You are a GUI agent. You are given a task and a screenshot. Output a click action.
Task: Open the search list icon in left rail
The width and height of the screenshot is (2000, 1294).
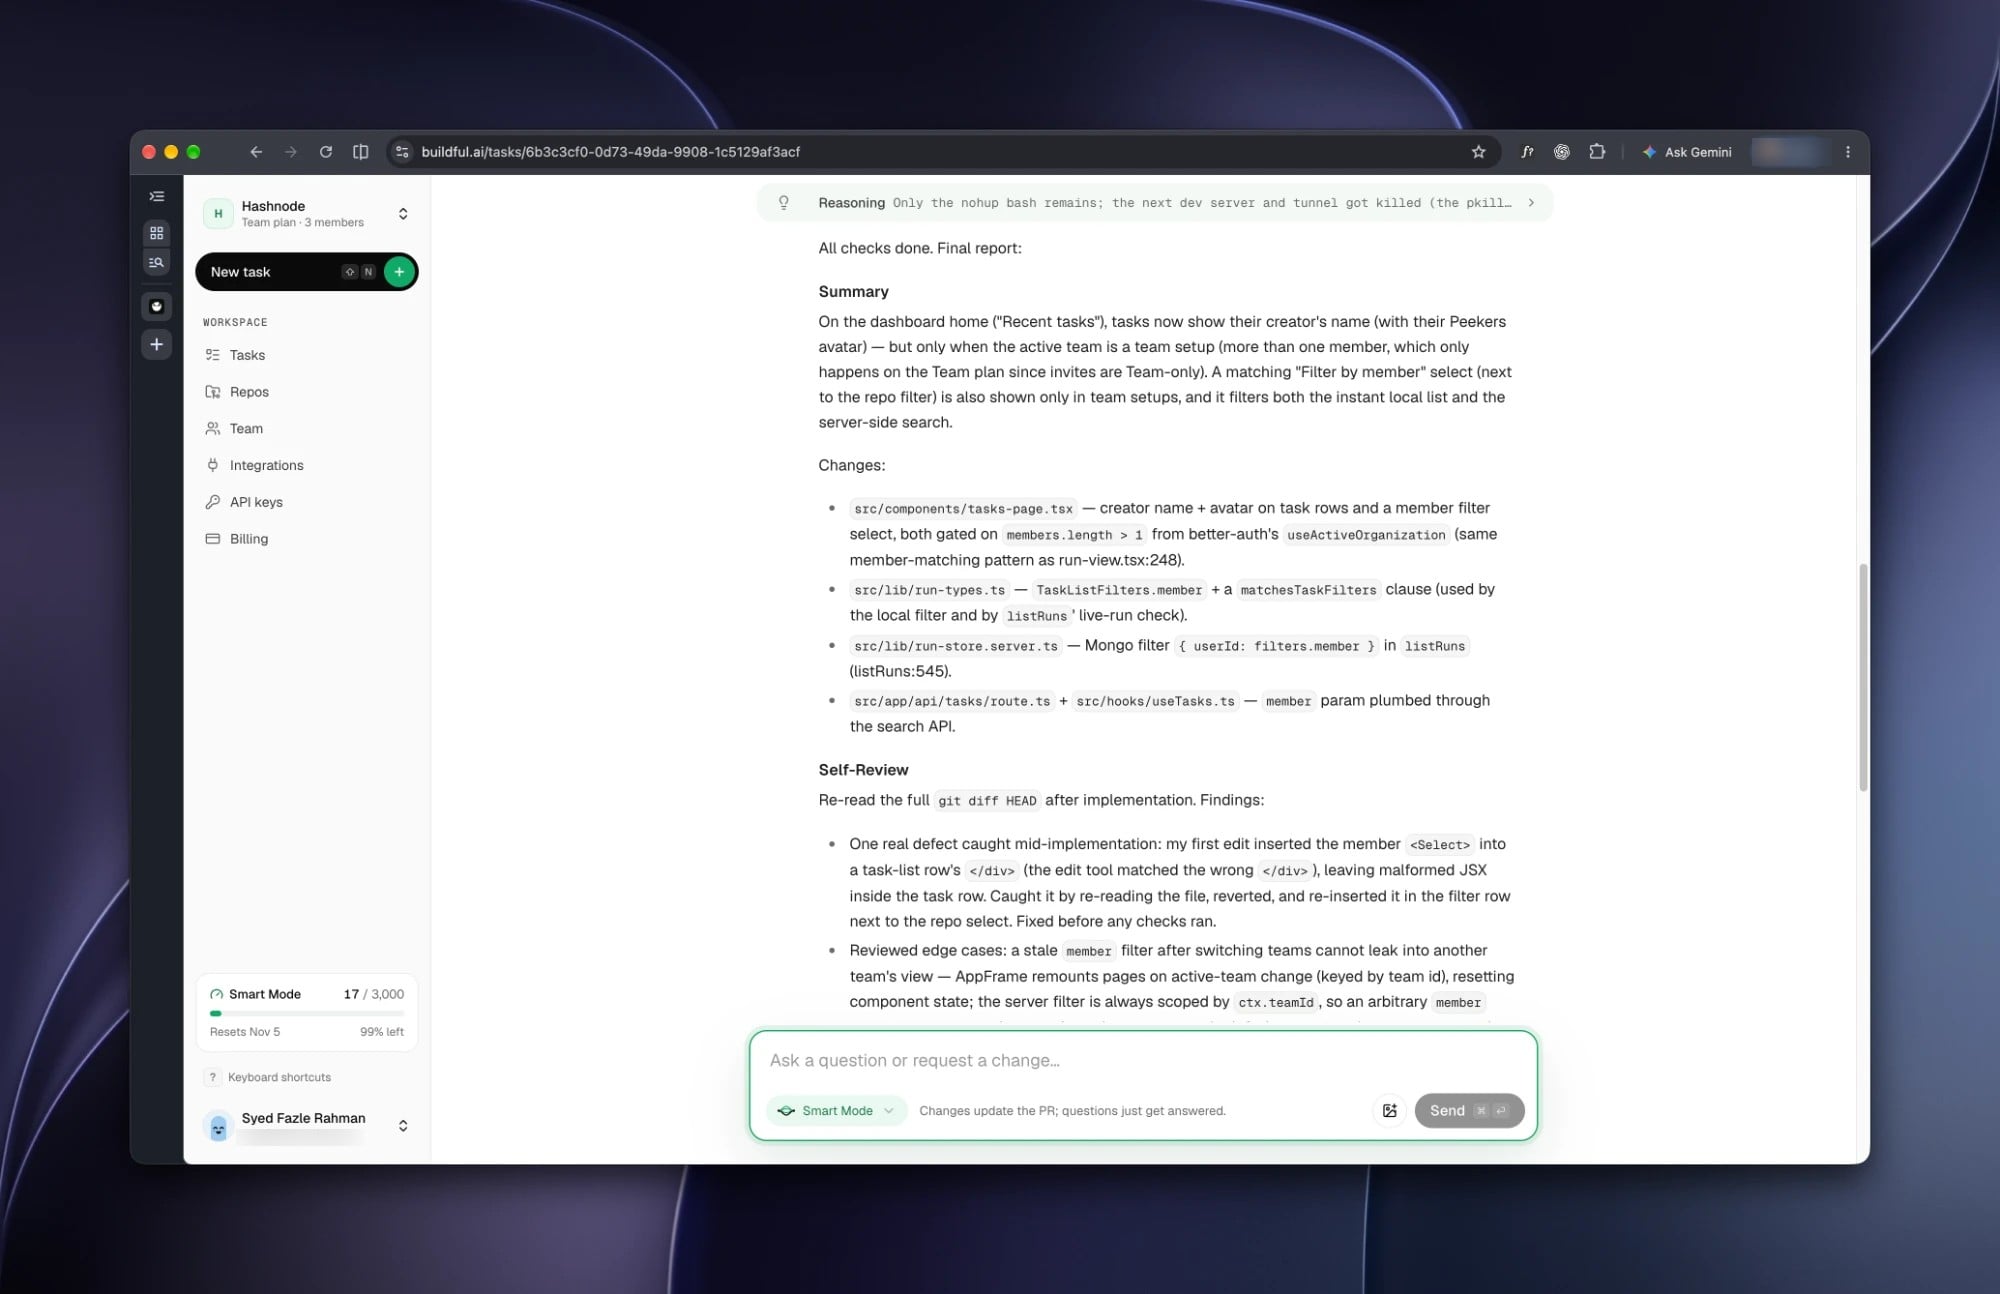[157, 263]
